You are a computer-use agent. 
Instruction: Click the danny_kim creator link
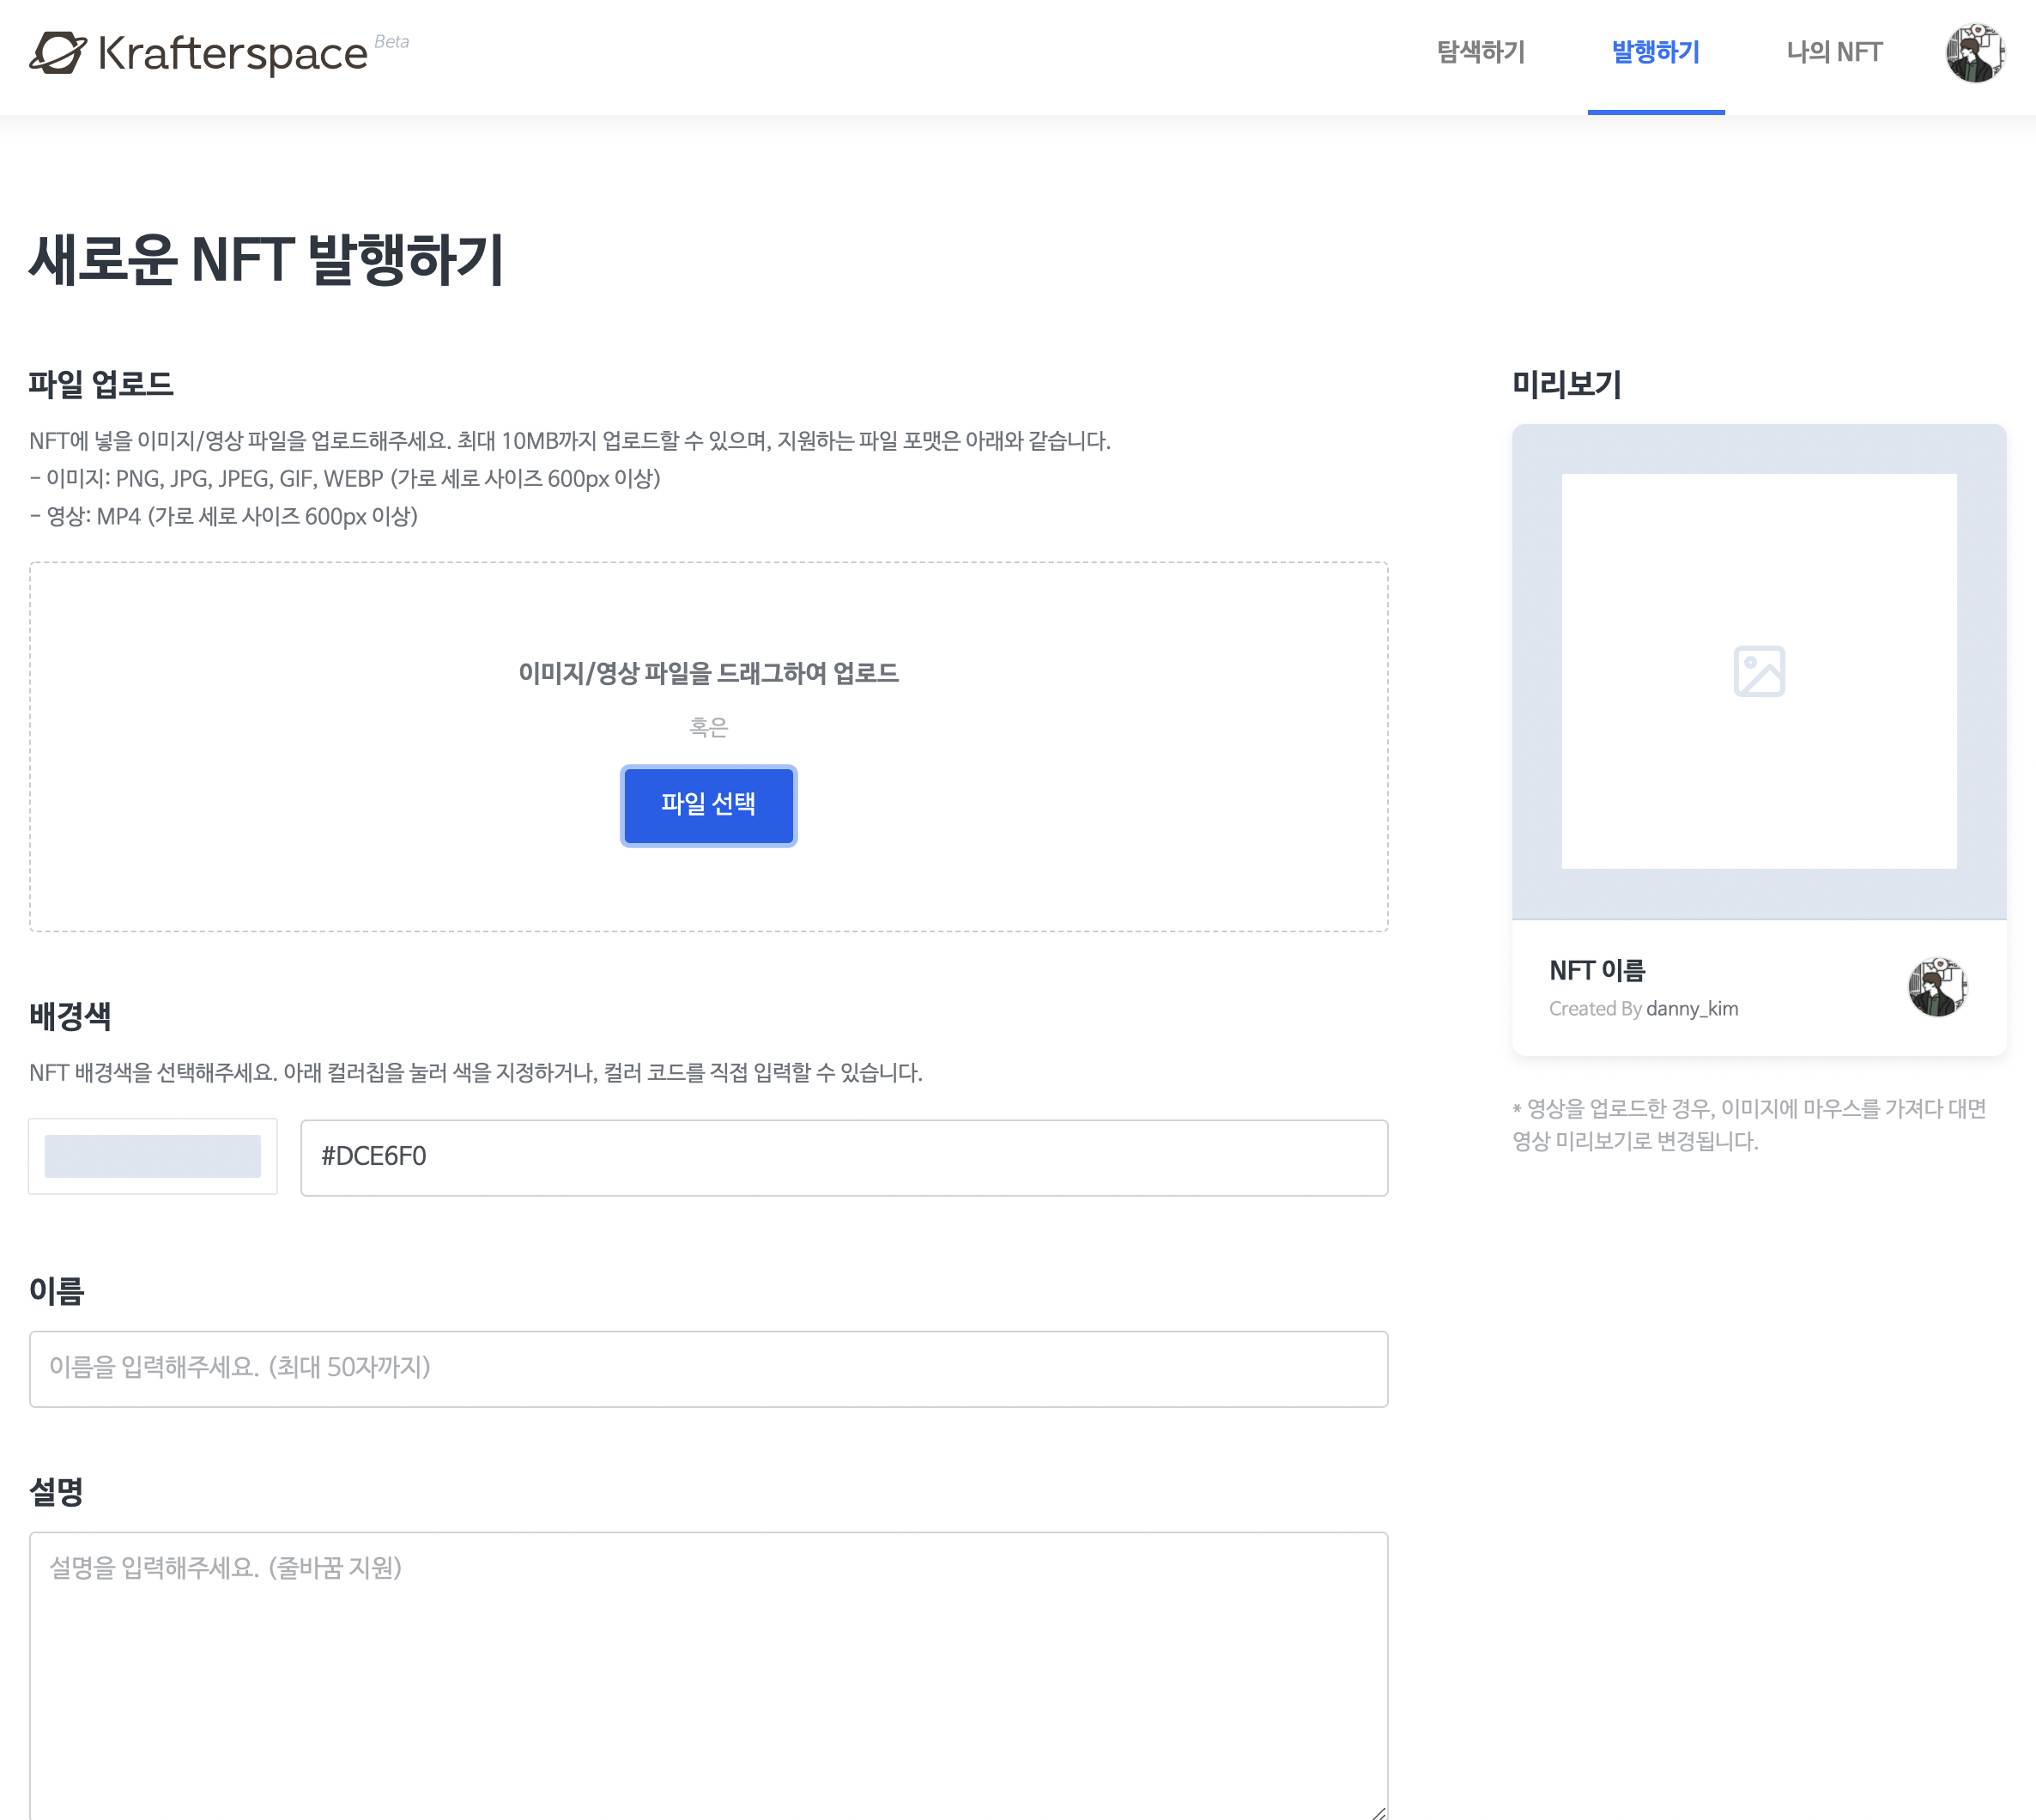[x=1692, y=1009]
